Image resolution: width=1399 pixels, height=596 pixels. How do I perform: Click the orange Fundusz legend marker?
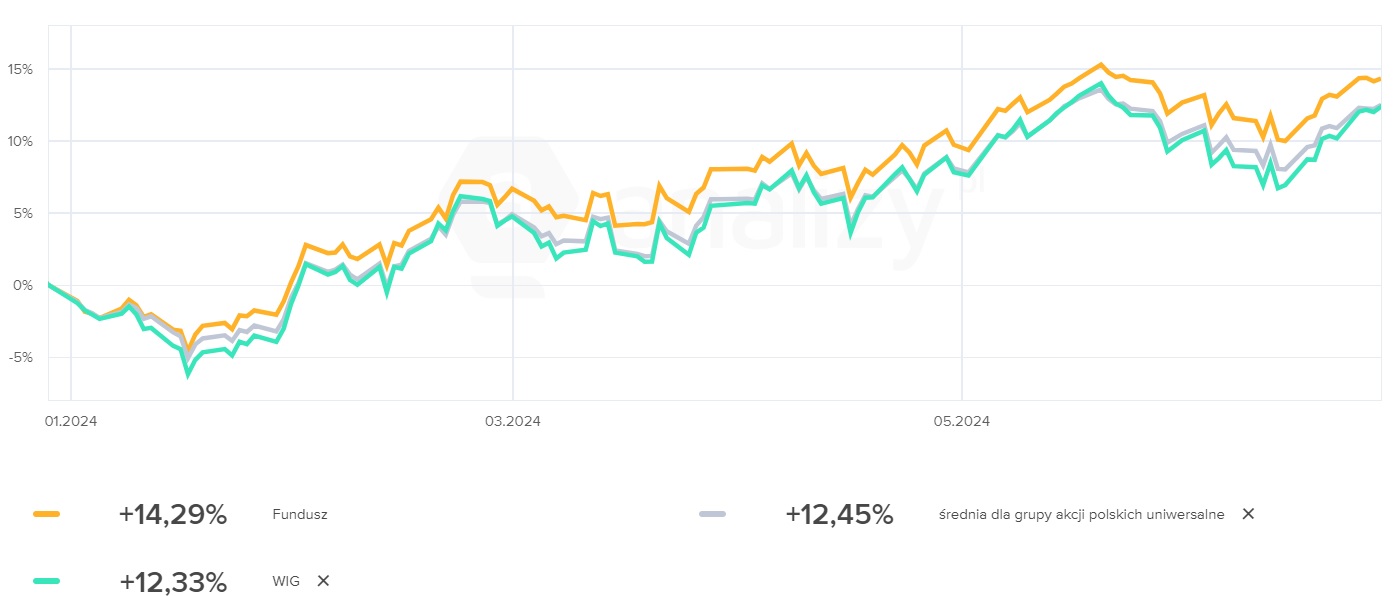click(46, 514)
